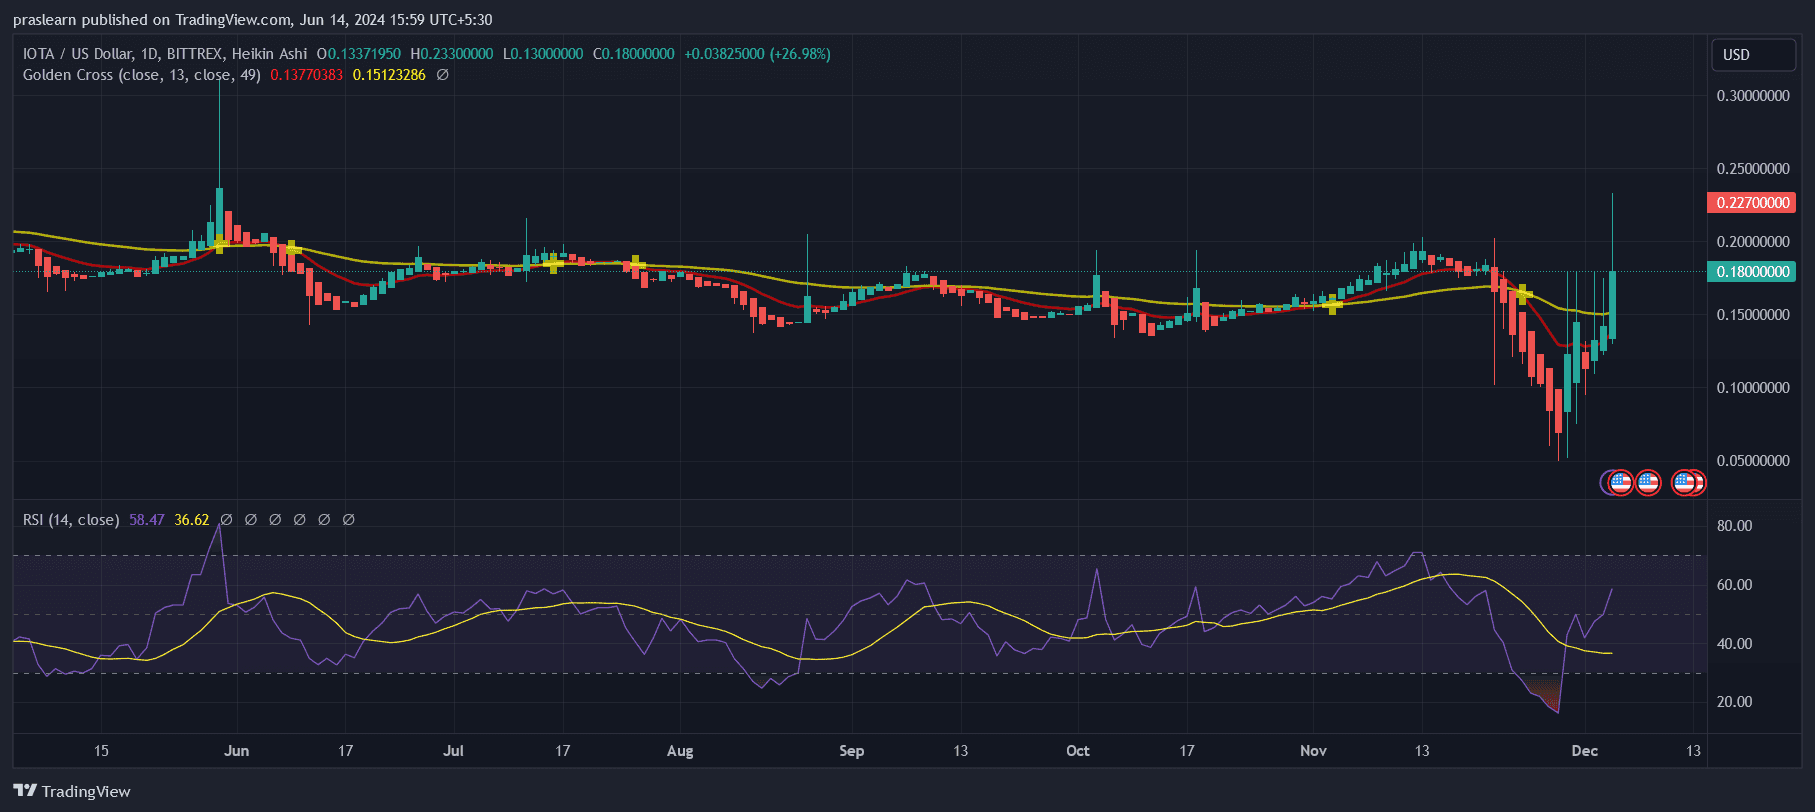This screenshot has width=1815, height=812.
Task: Click the 0.10000000 price axis label
Action: pyautogui.click(x=1753, y=388)
